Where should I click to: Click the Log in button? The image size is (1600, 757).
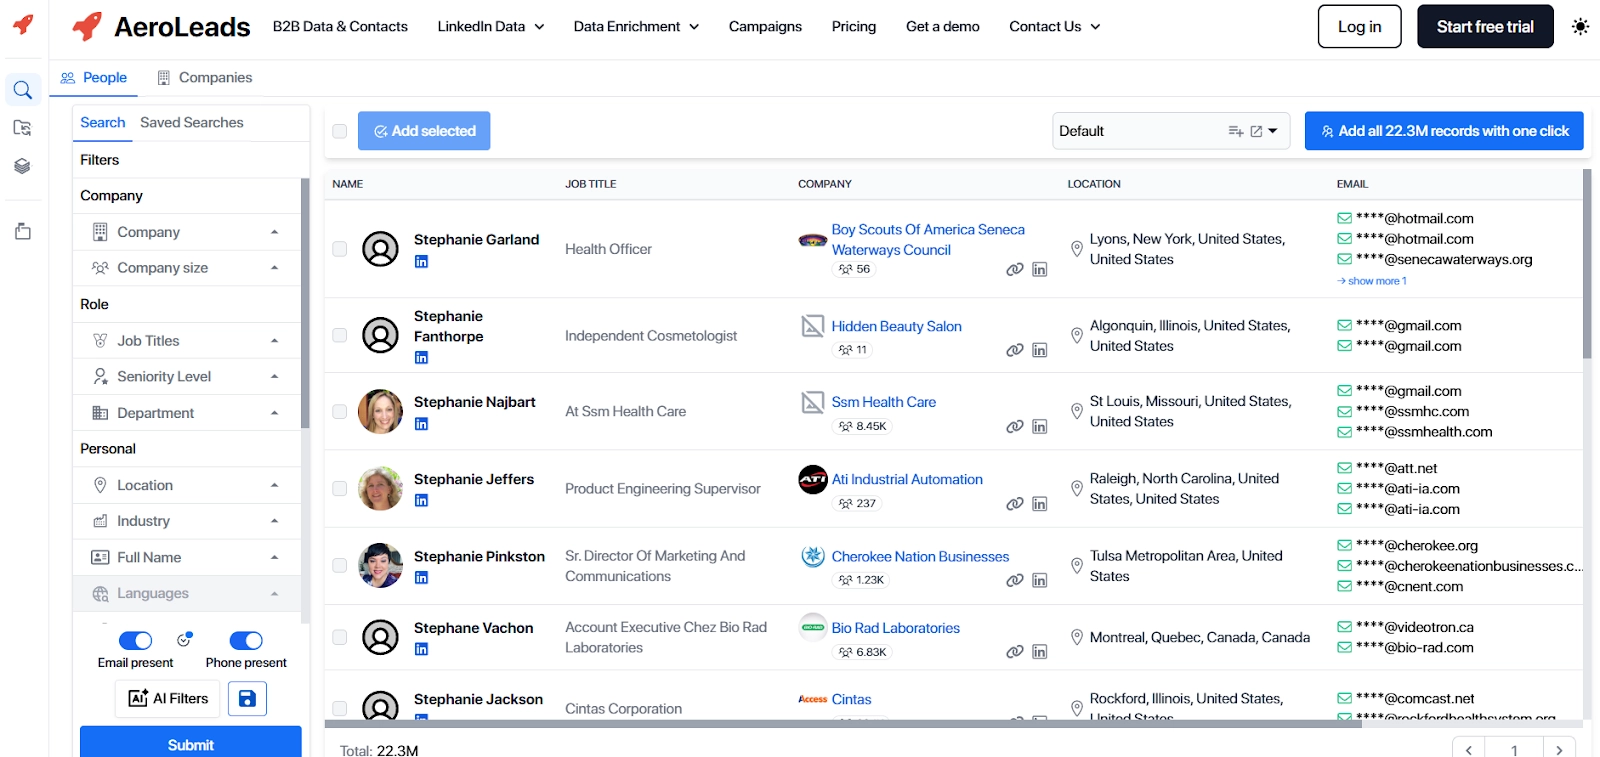click(x=1360, y=27)
